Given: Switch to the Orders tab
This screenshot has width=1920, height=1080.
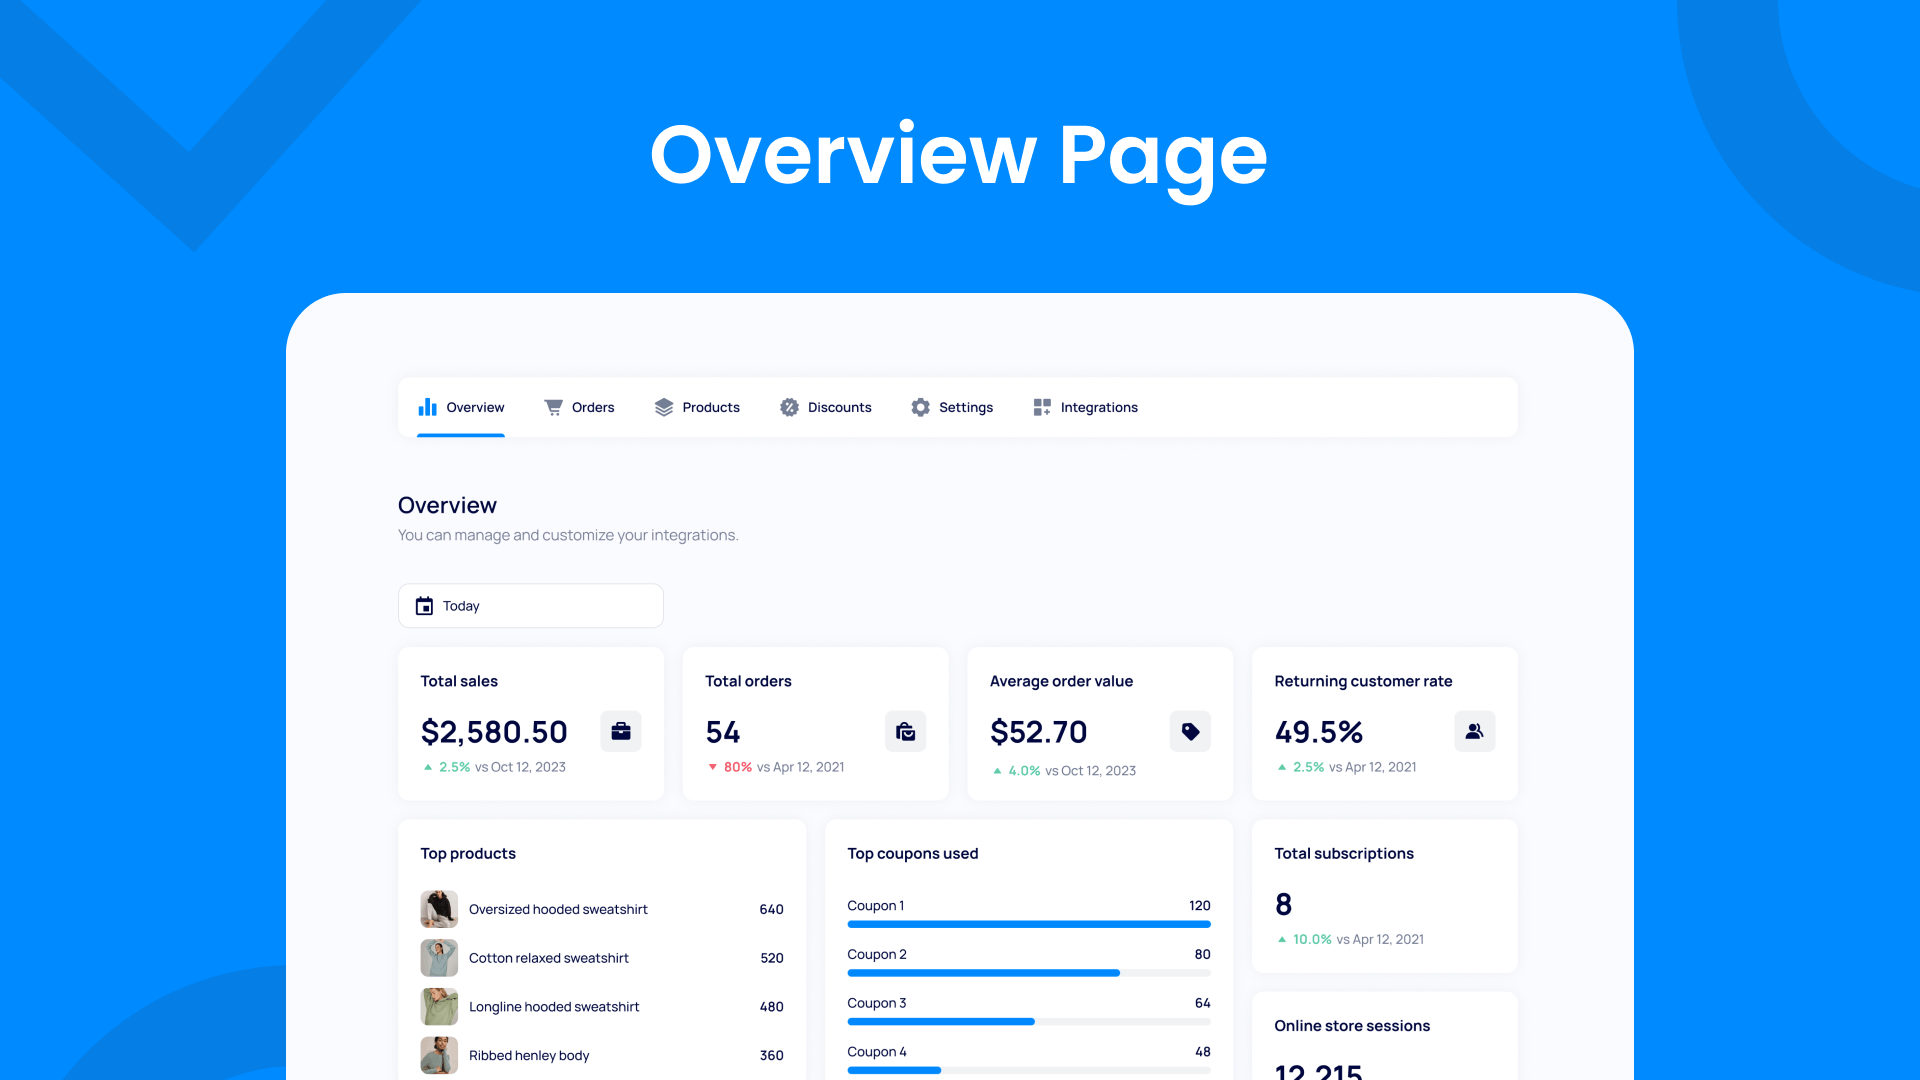Looking at the screenshot, I should (592, 407).
